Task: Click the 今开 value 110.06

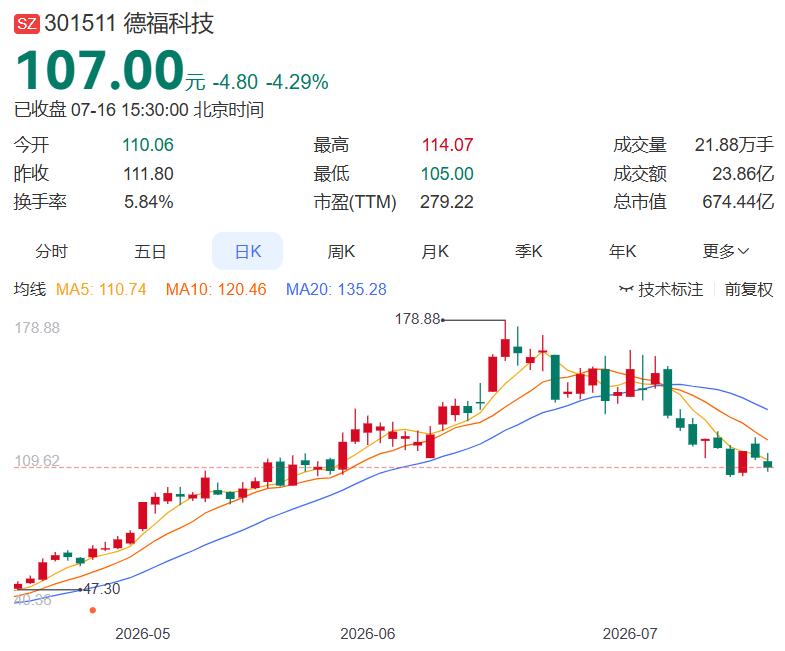Action: 148,145
